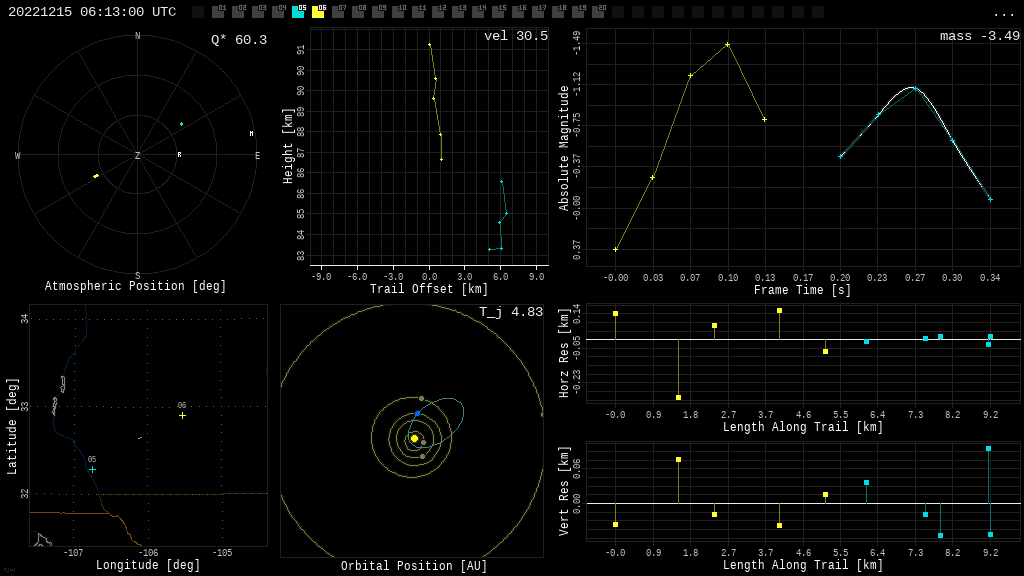Click the vel 30.5 readout
Screen dimensions: 1024x576
tap(516, 36)
